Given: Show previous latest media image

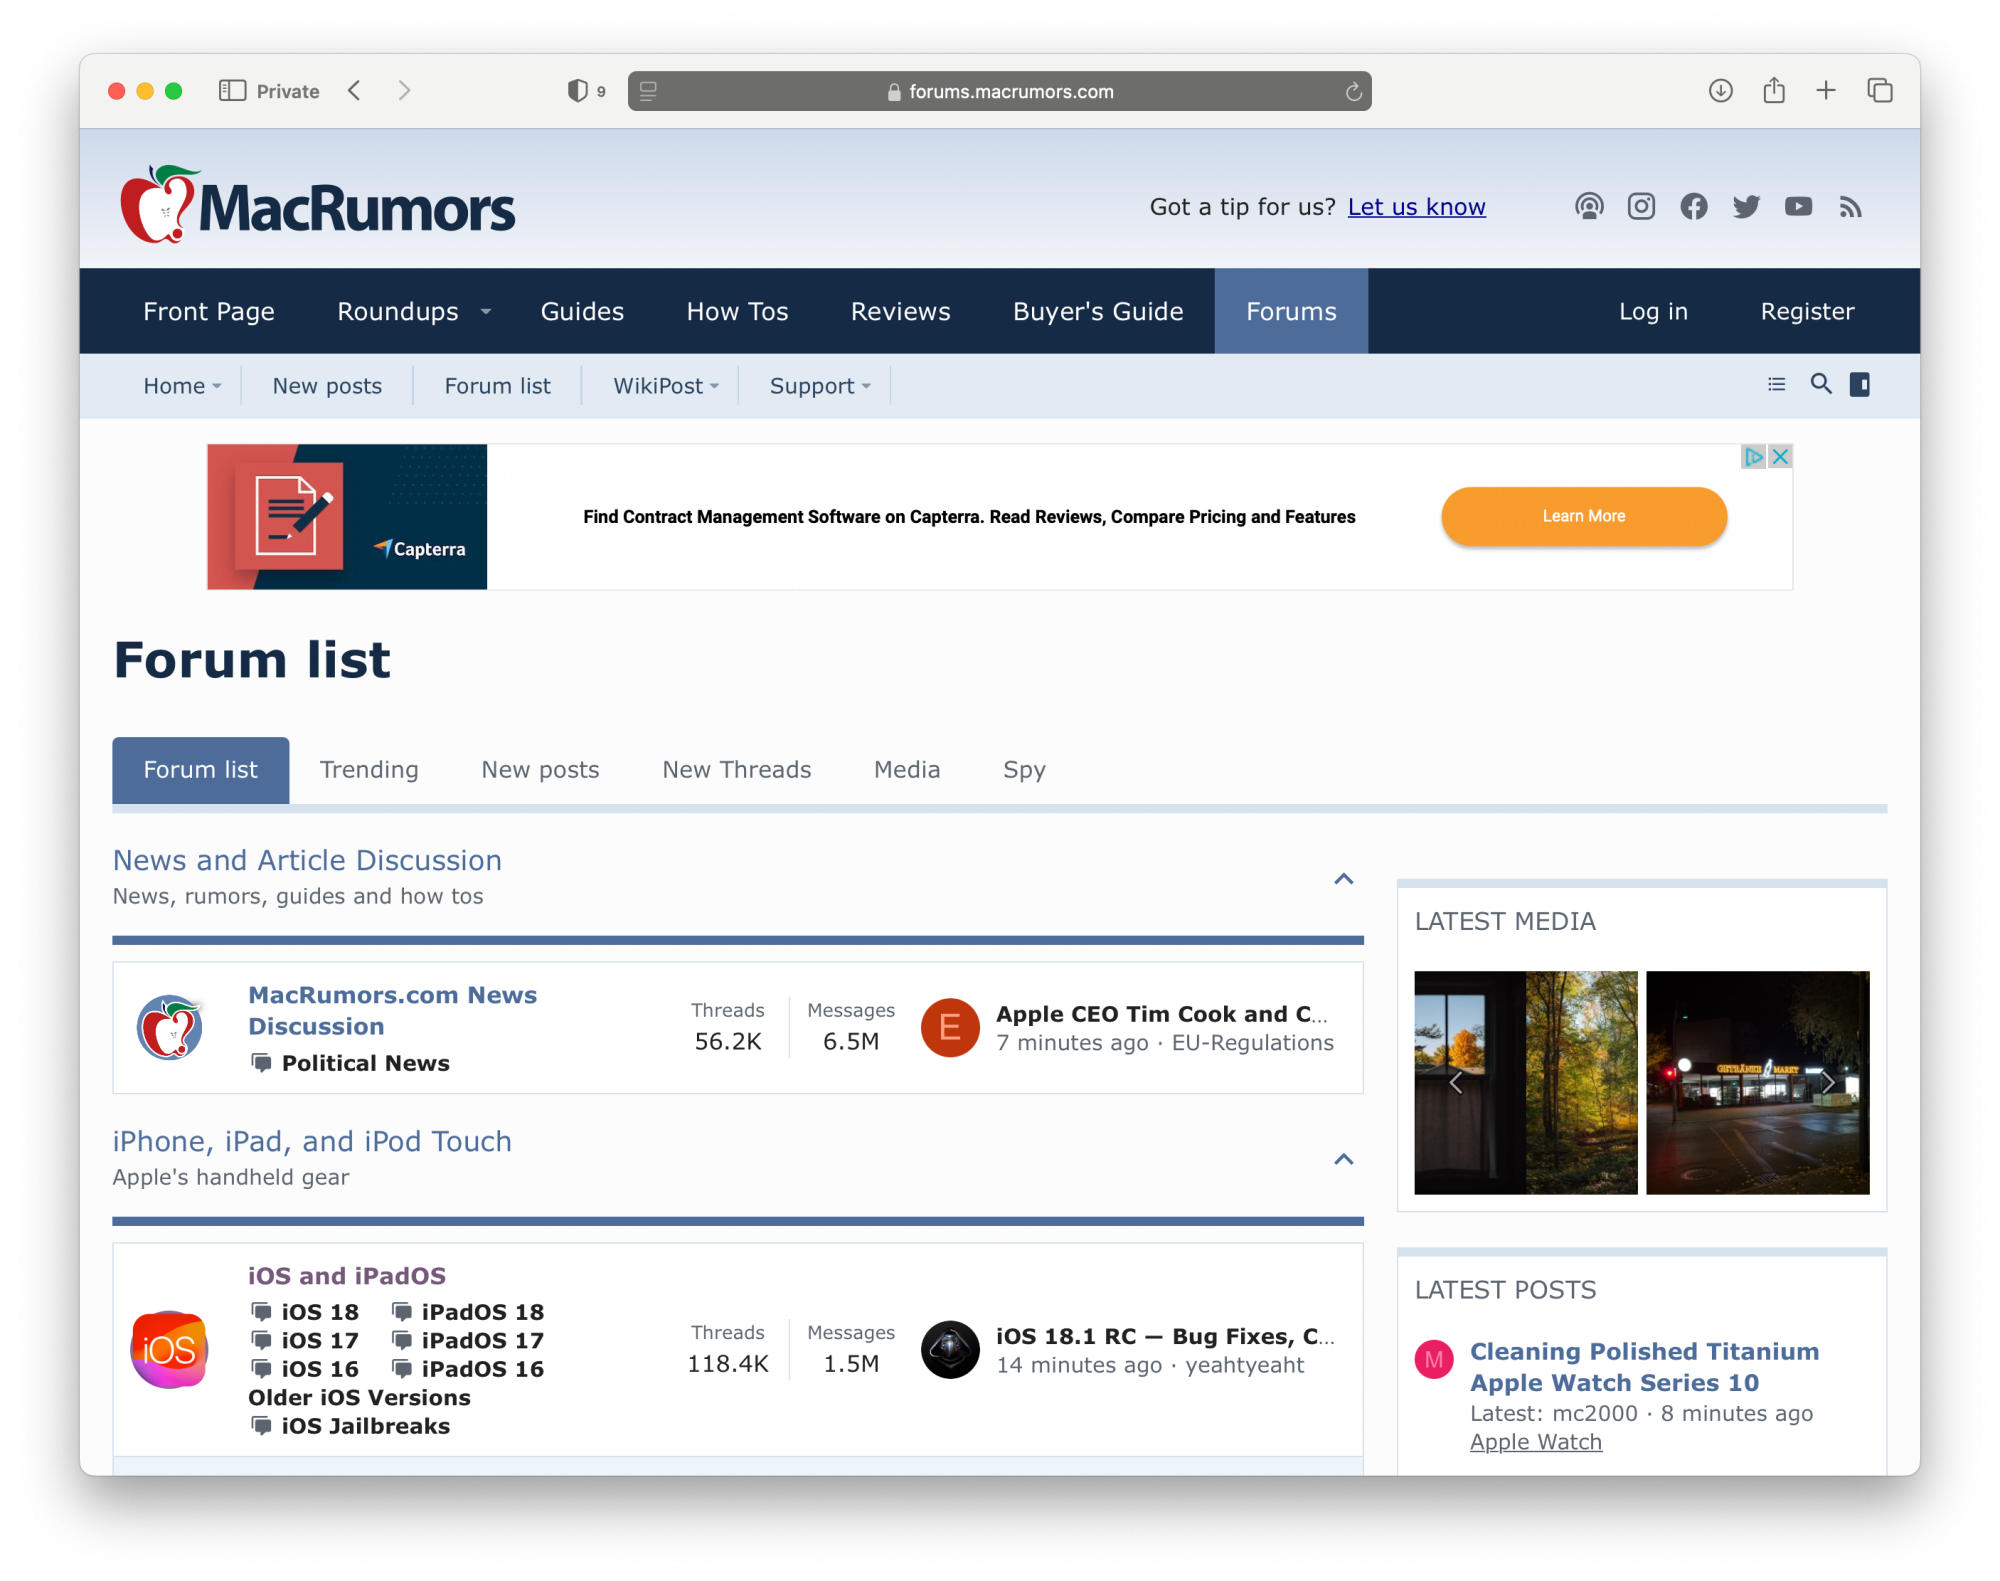Looking at the screenshot, I should click(1456, 1082).
